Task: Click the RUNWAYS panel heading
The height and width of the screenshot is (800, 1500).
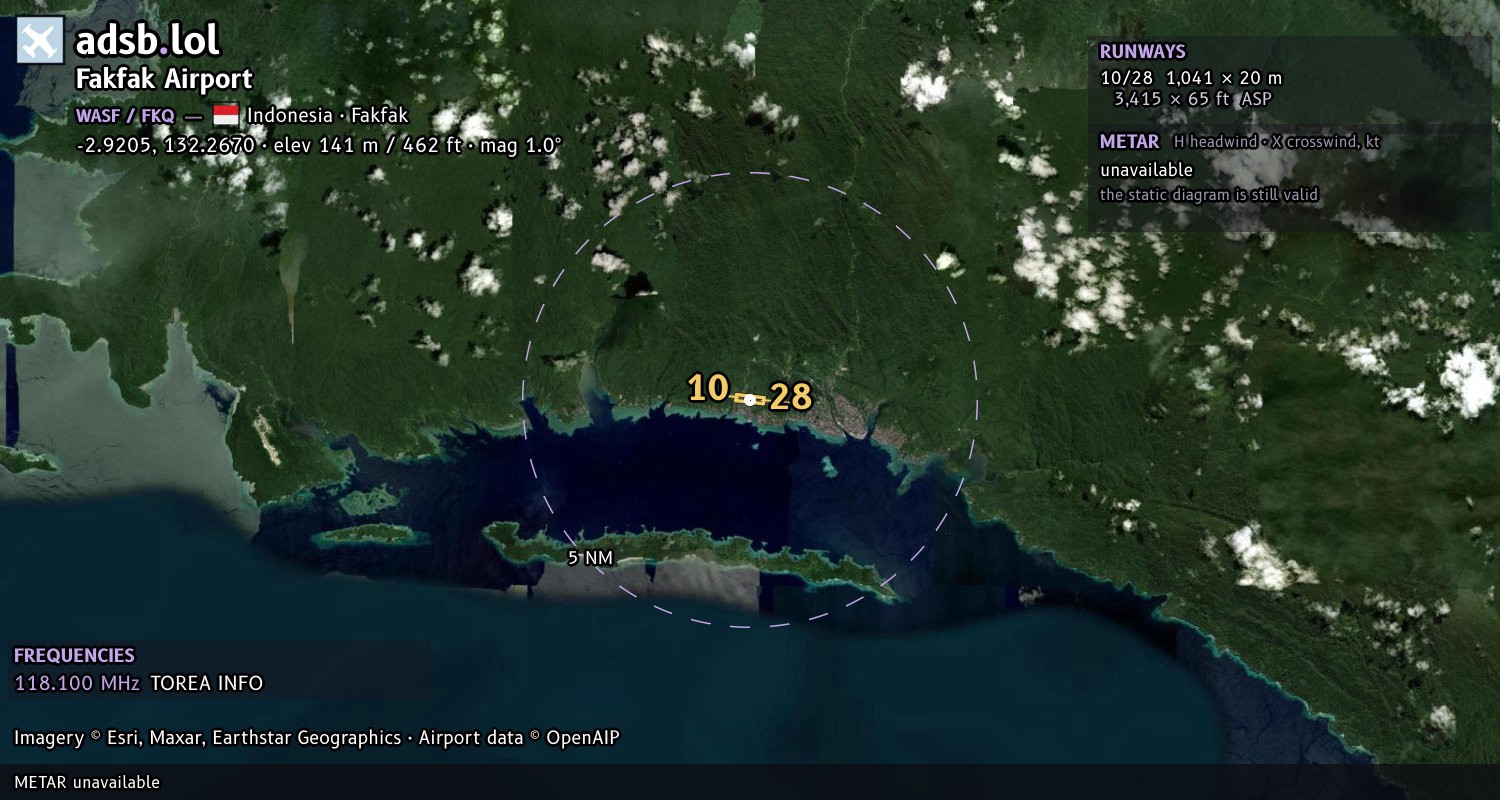Action: click(x=1142, y=52)
